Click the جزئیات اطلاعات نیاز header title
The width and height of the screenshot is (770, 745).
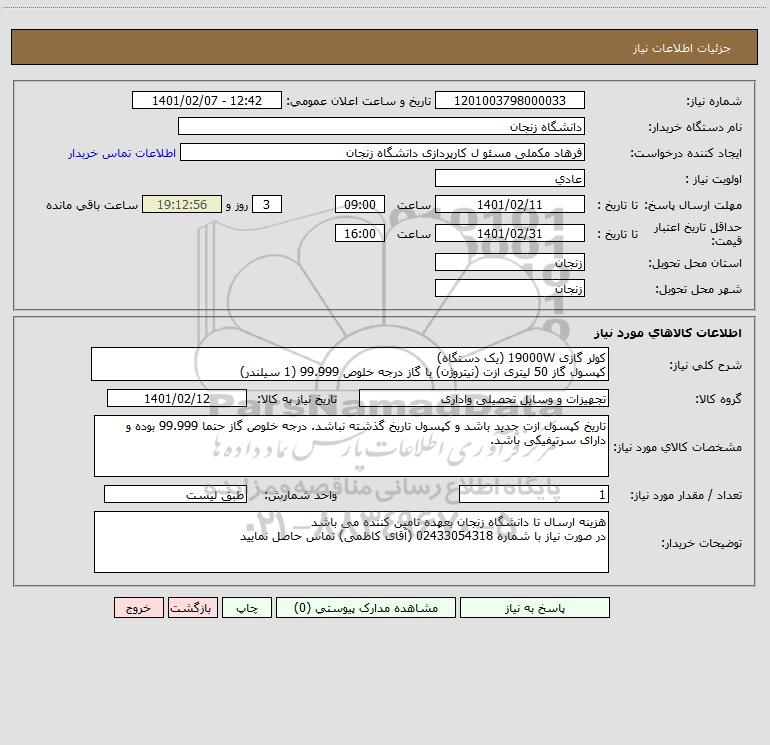tap(682, 48)
